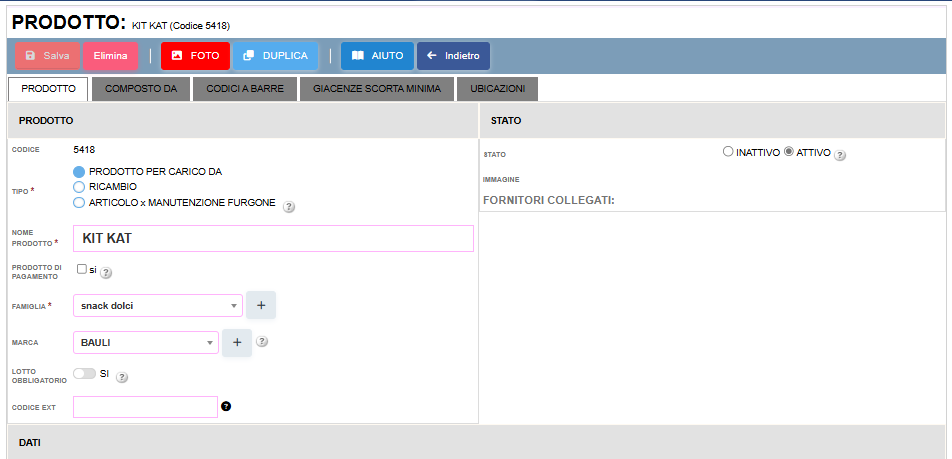The width and height of the screenshot is (952, 459).
Task: Select PRODOTTO PER CARICO DA radio option
Action: (78, 172)
